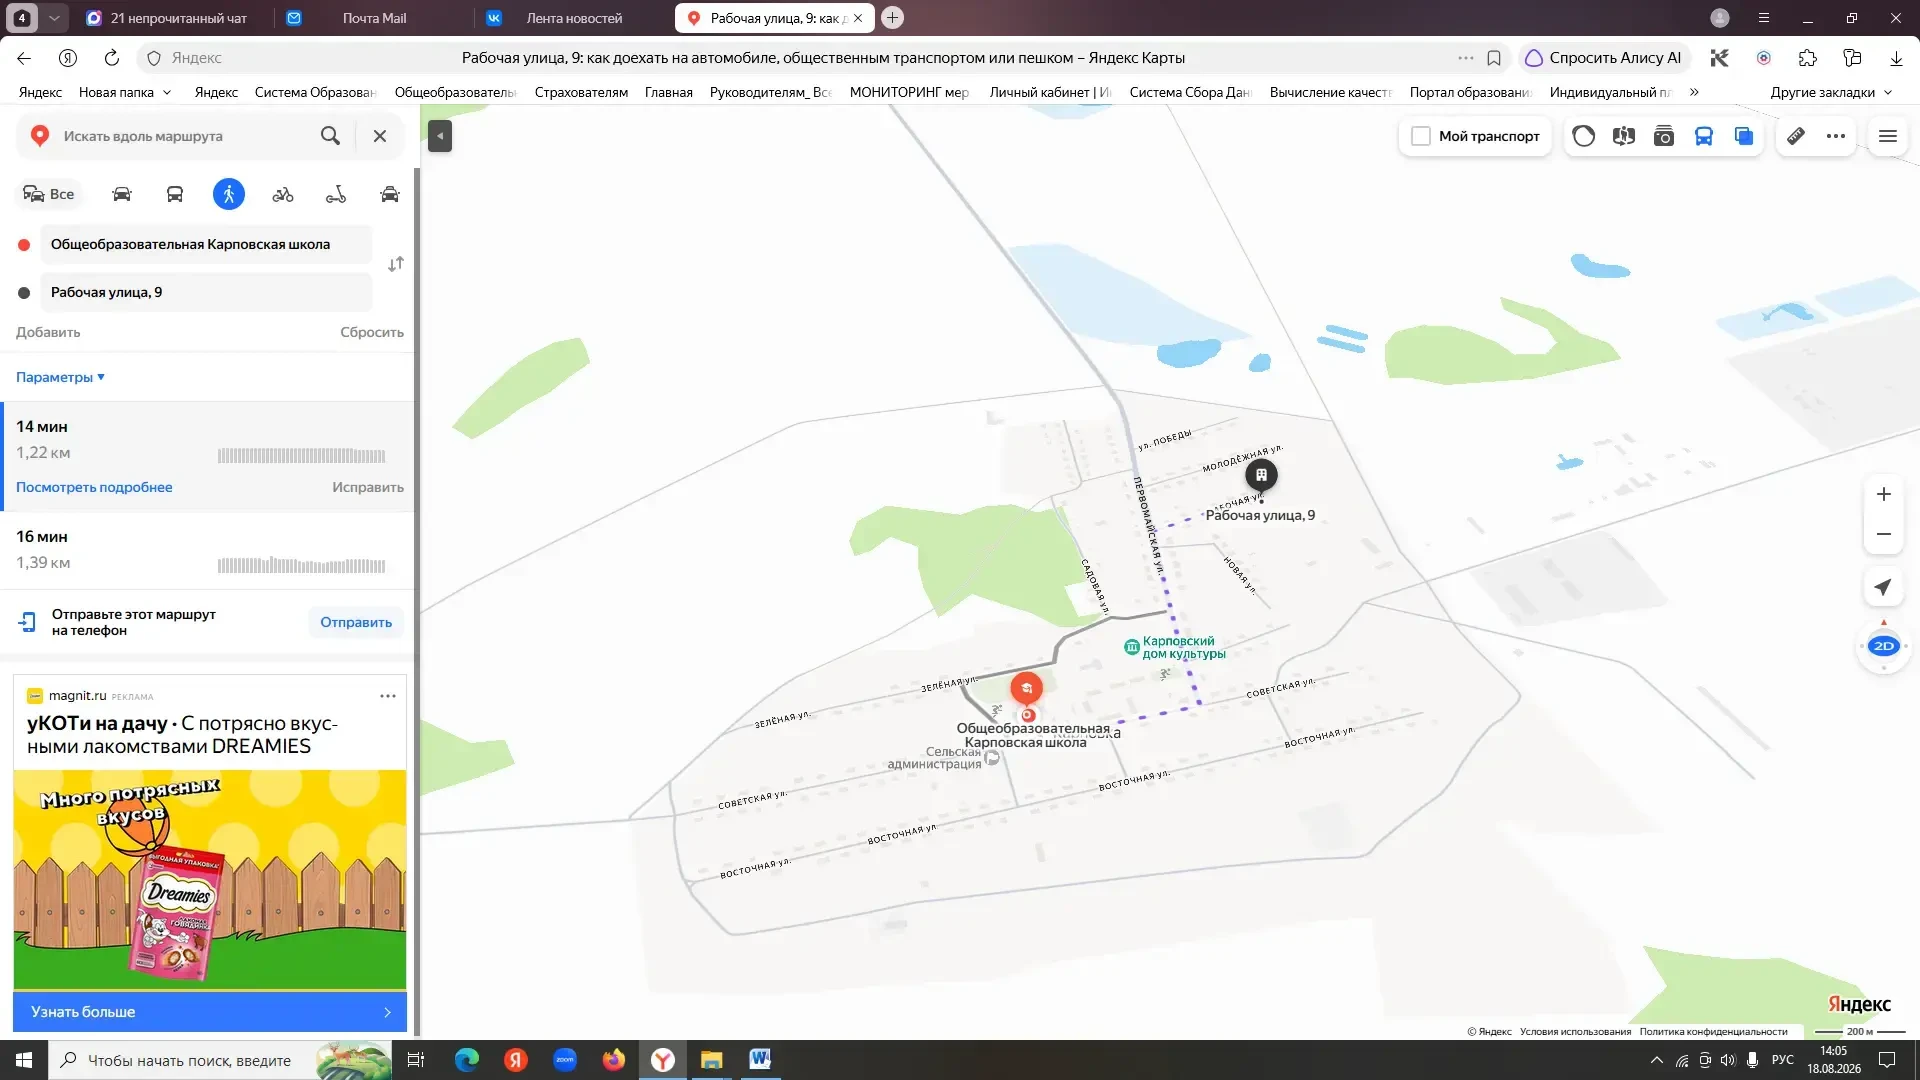Screen dimensions: 1920x1080
Task: Click the Посмотреть подробнее link
Action: 94,487
